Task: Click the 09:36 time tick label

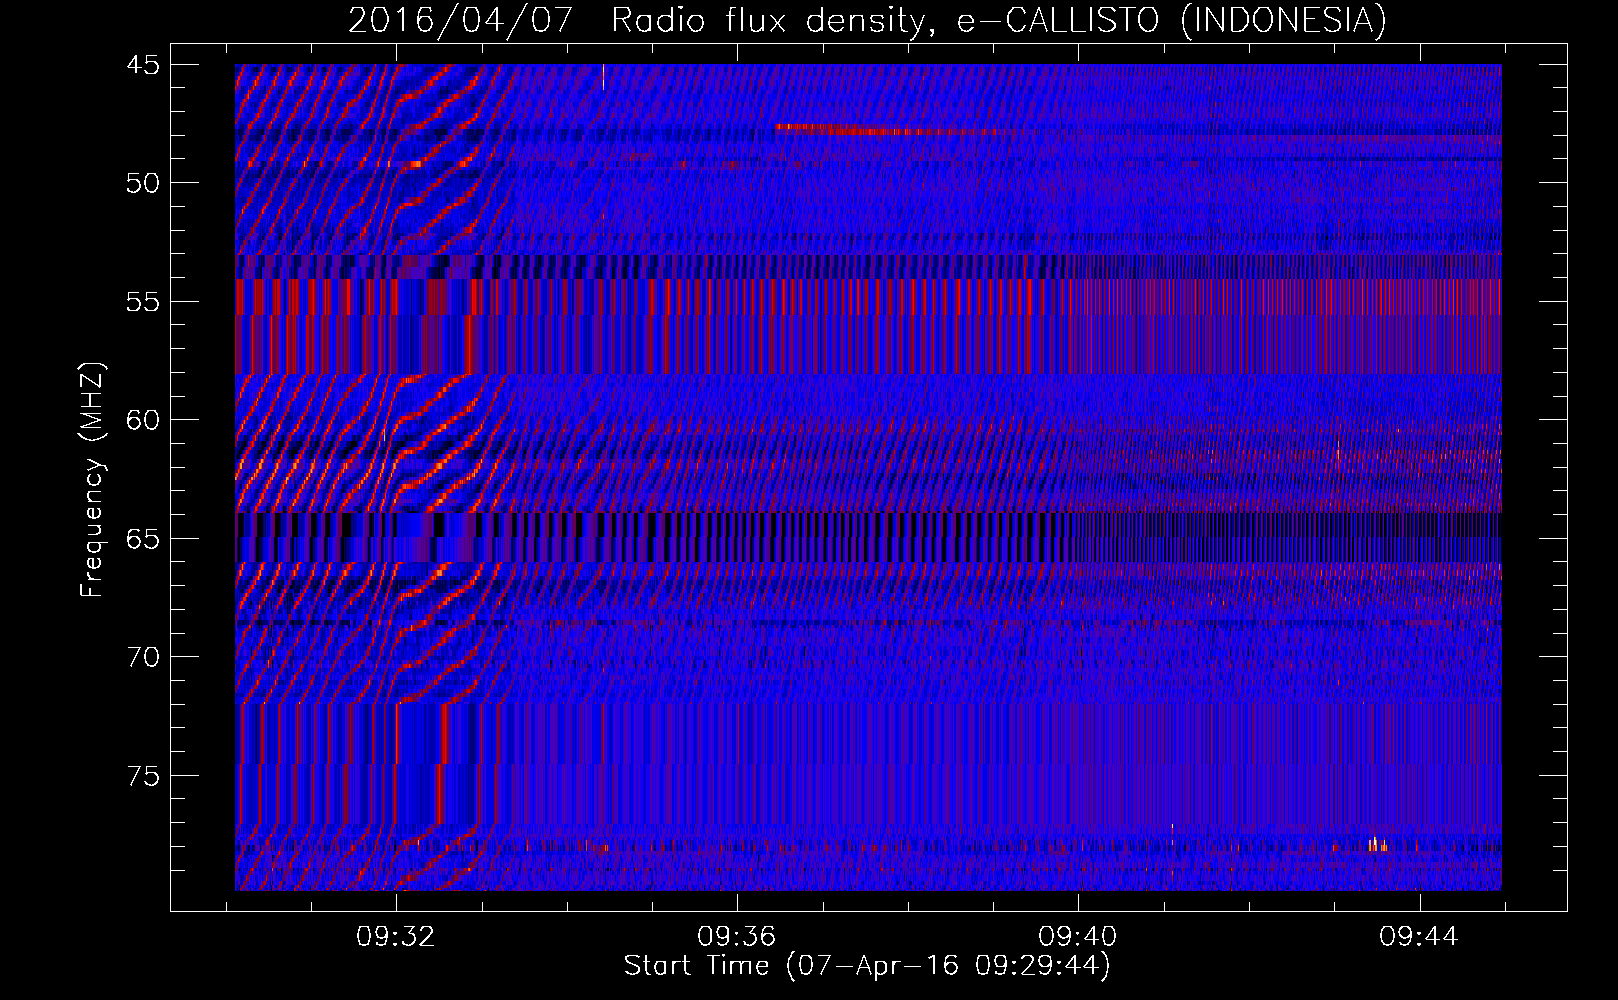Action: (737, 937)
